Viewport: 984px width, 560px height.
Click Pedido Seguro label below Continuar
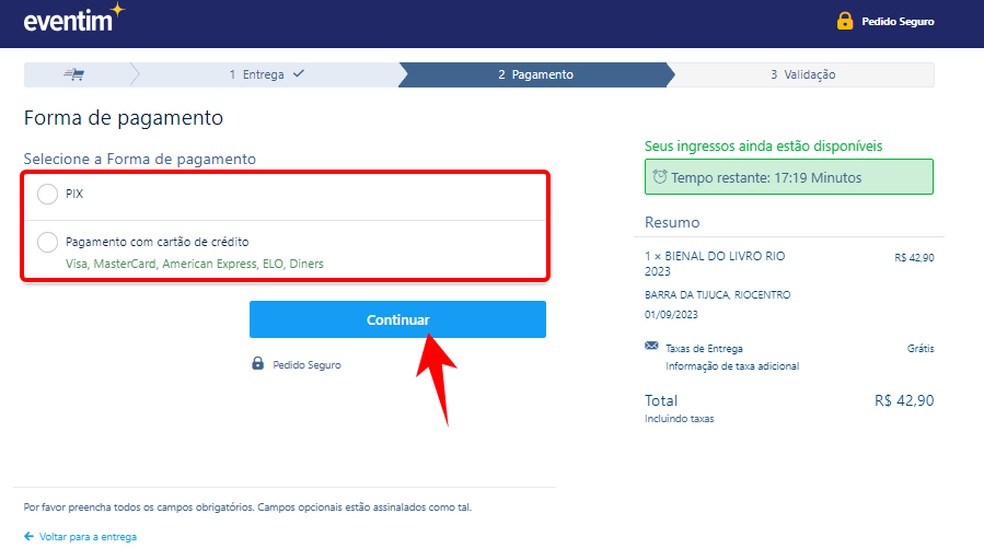click(307, 365)
